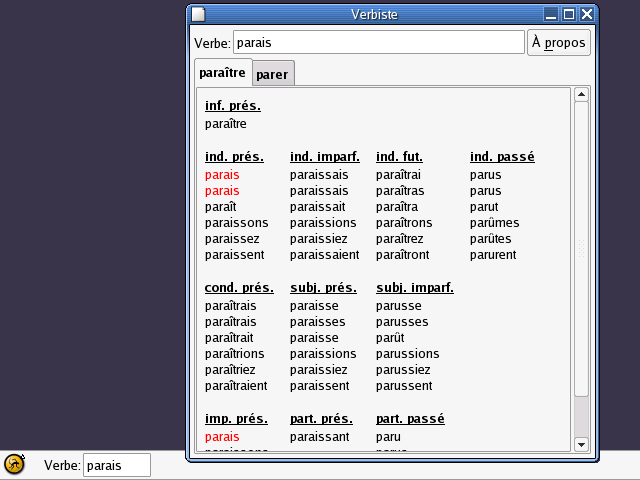This screenshot has height=480, width=640.
Task: Switch to the parer tab
Action: coord(272,74)
